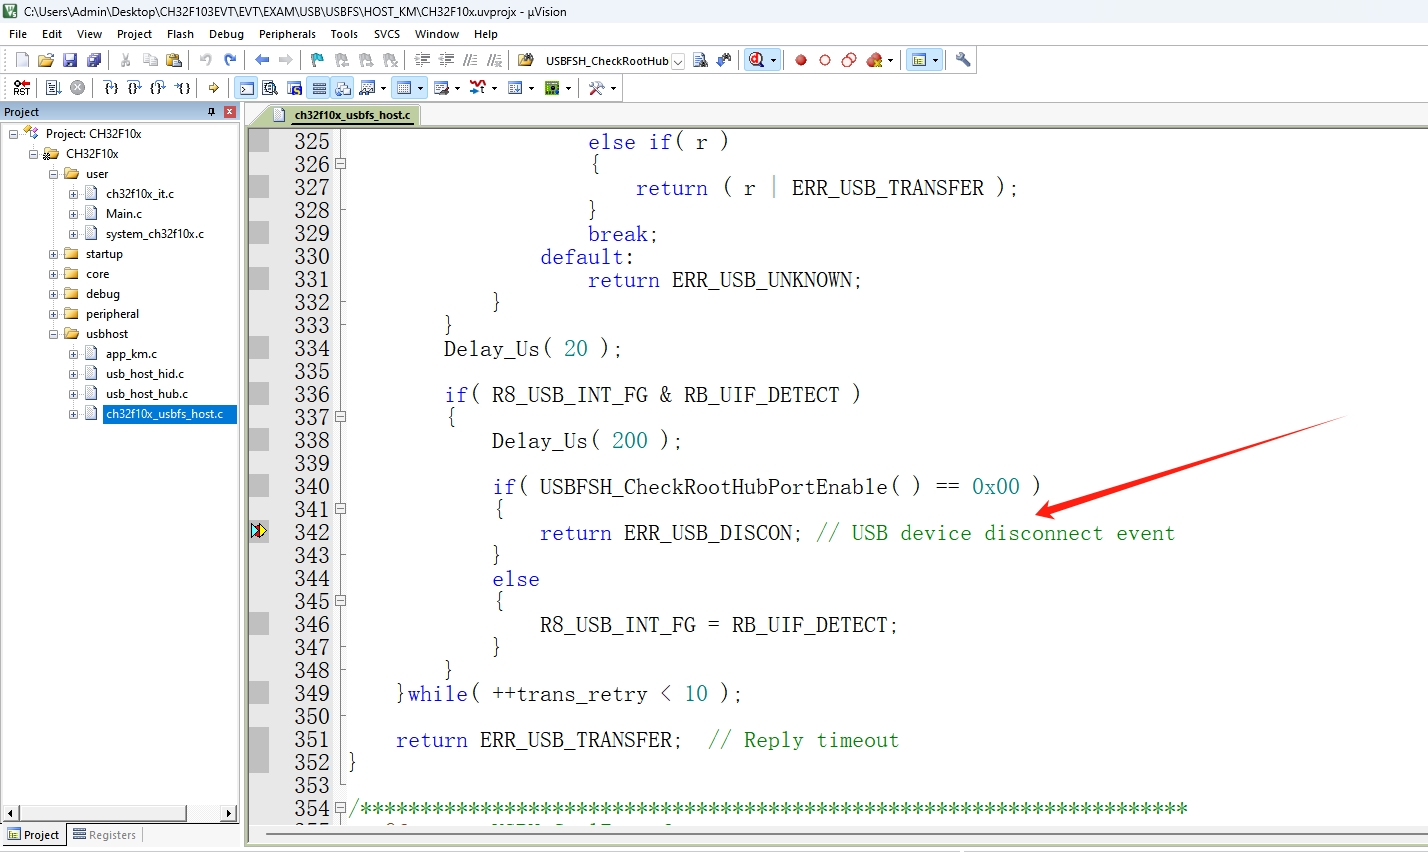Click the Save All icon
The width and height of the screenshot is (1428, 852).
click(x=94, y=60)
